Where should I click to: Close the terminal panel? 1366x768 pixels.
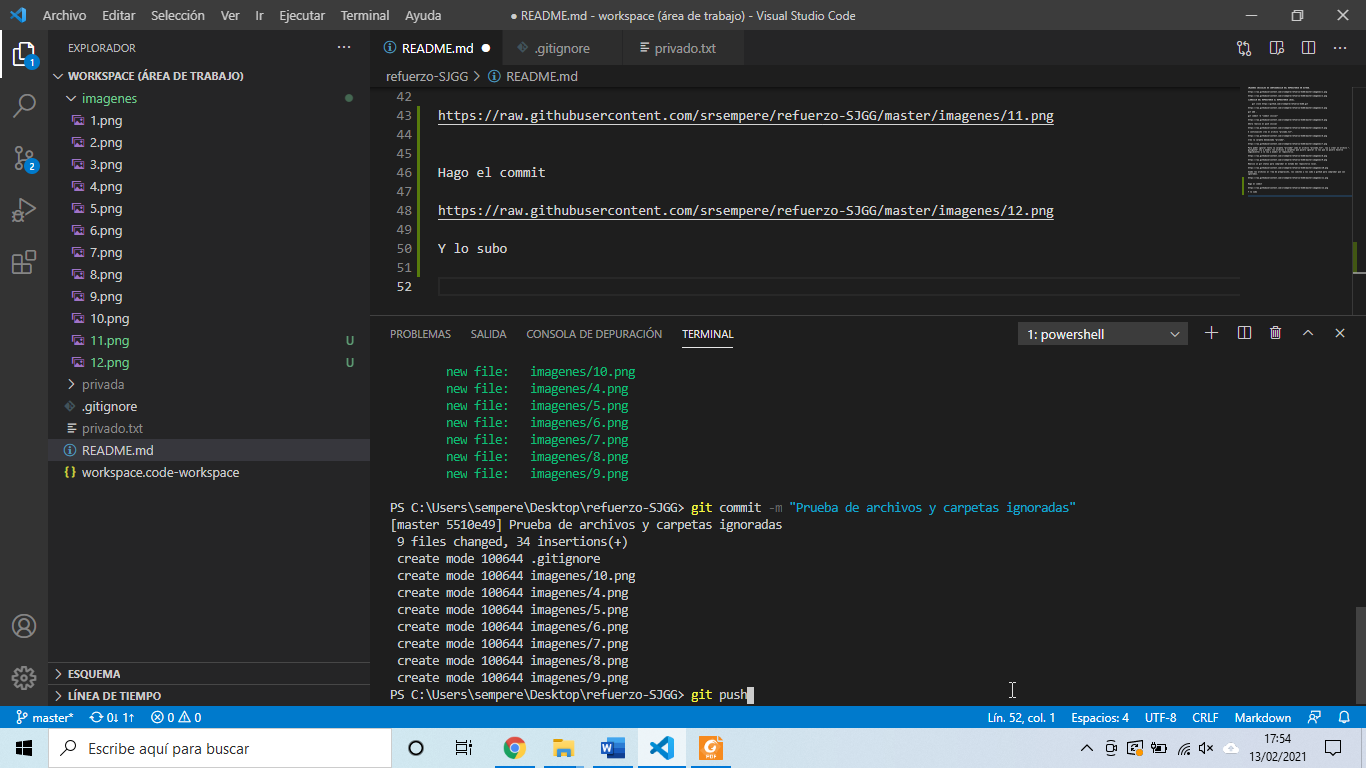pos(1340,333)
